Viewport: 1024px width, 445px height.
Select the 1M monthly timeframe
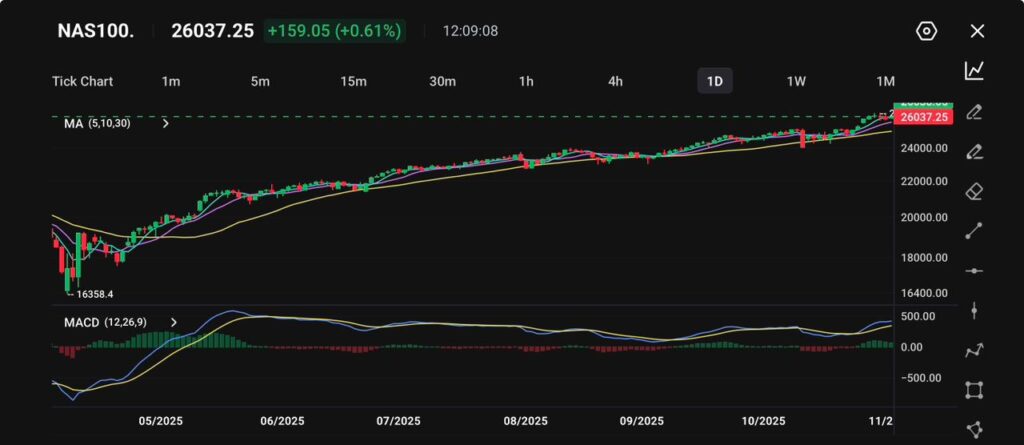pyautogui.click(x=885, y=81)
